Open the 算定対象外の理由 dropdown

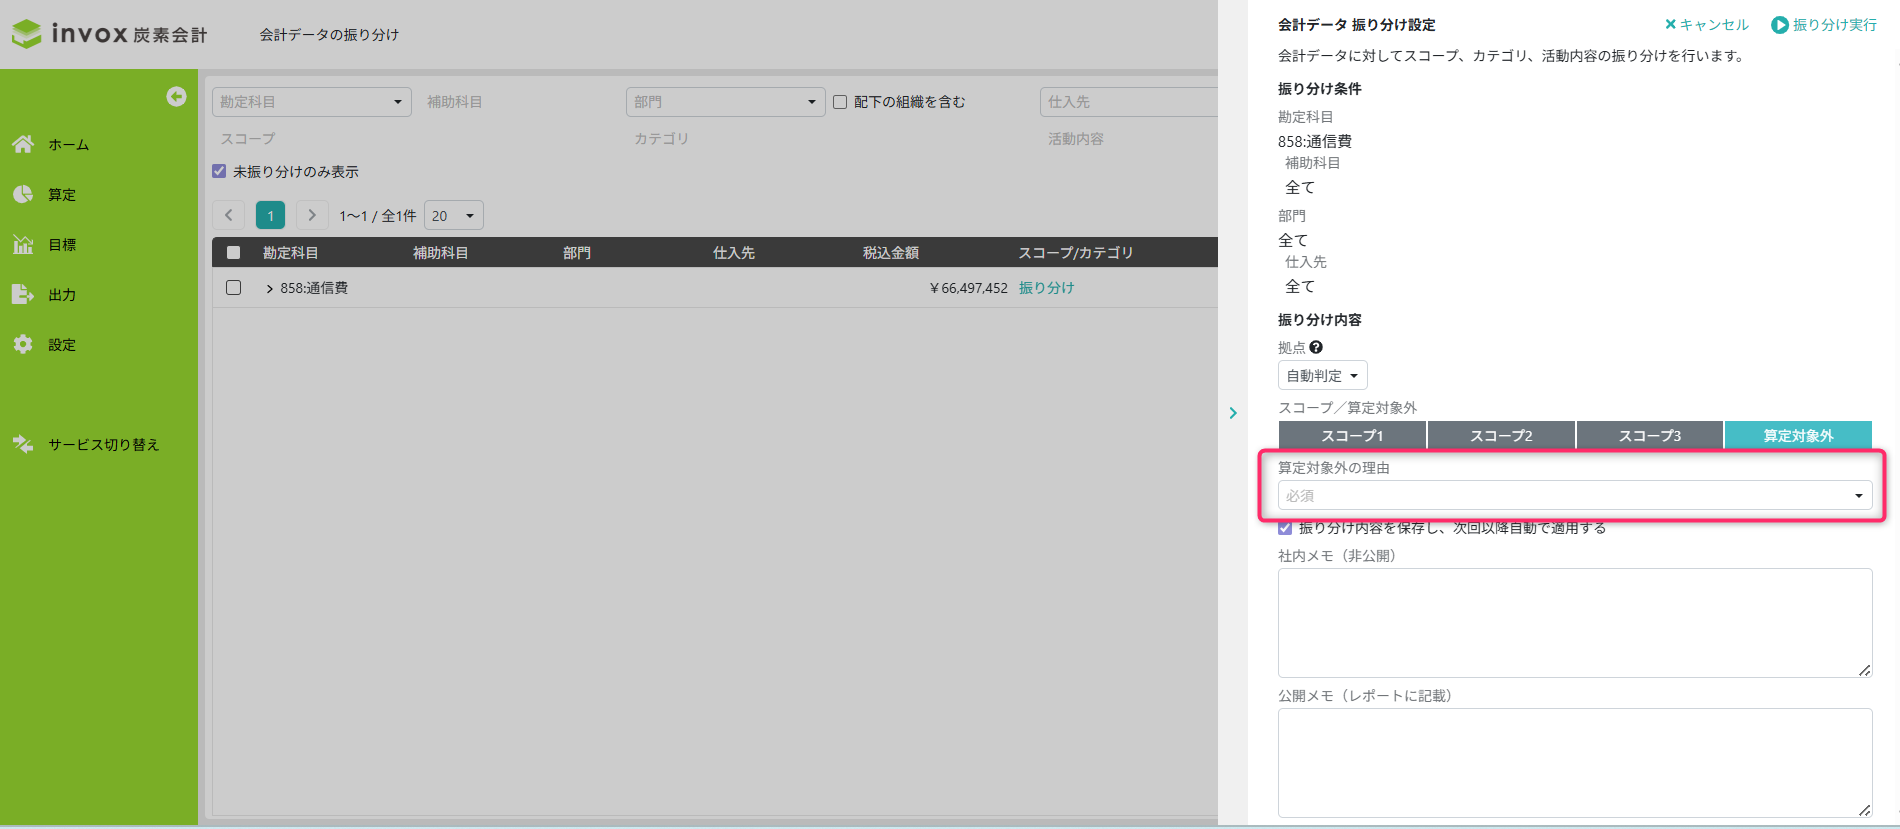[x=1574, y=496]
